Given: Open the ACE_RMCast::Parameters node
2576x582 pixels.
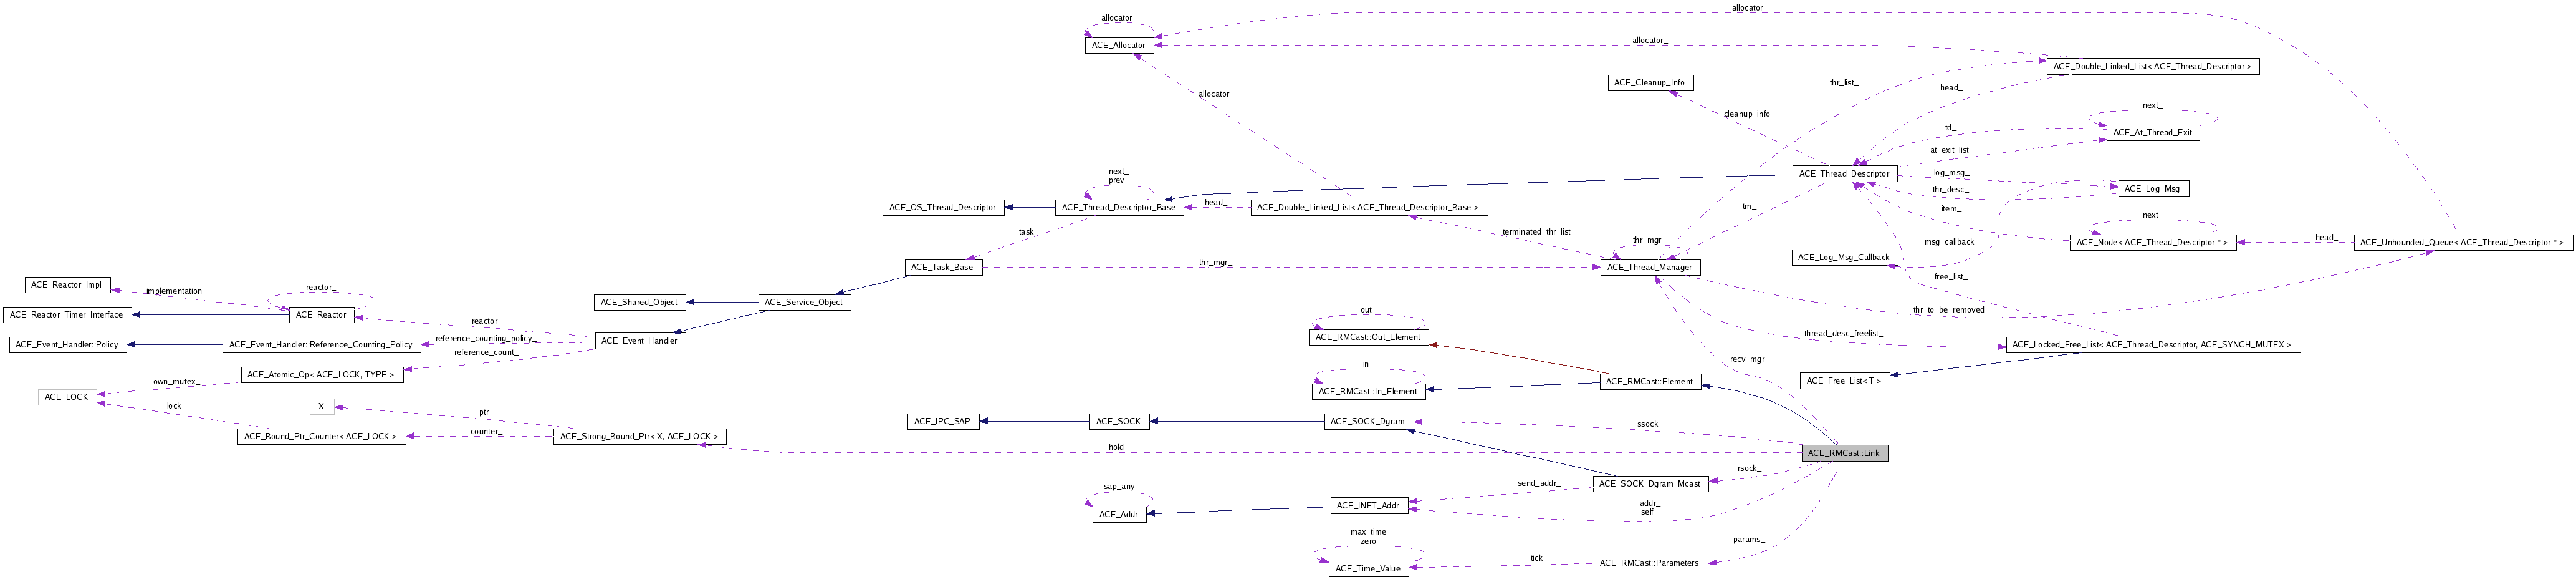Looking at the screenshot, I should [x=1650, y=564].
